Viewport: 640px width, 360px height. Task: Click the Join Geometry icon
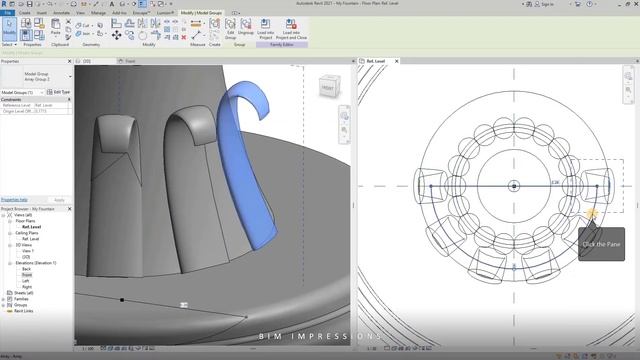coord(78,34)
